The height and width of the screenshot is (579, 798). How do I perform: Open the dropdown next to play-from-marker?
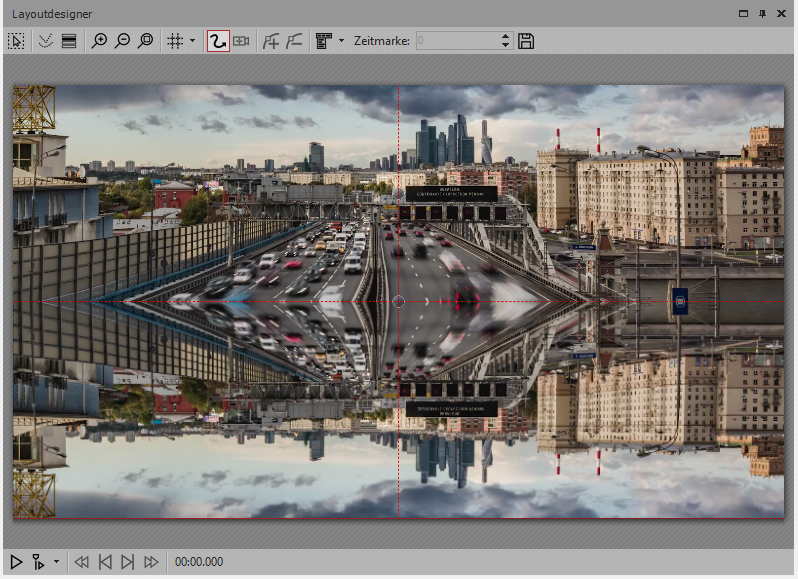click(x=56, y=562)
